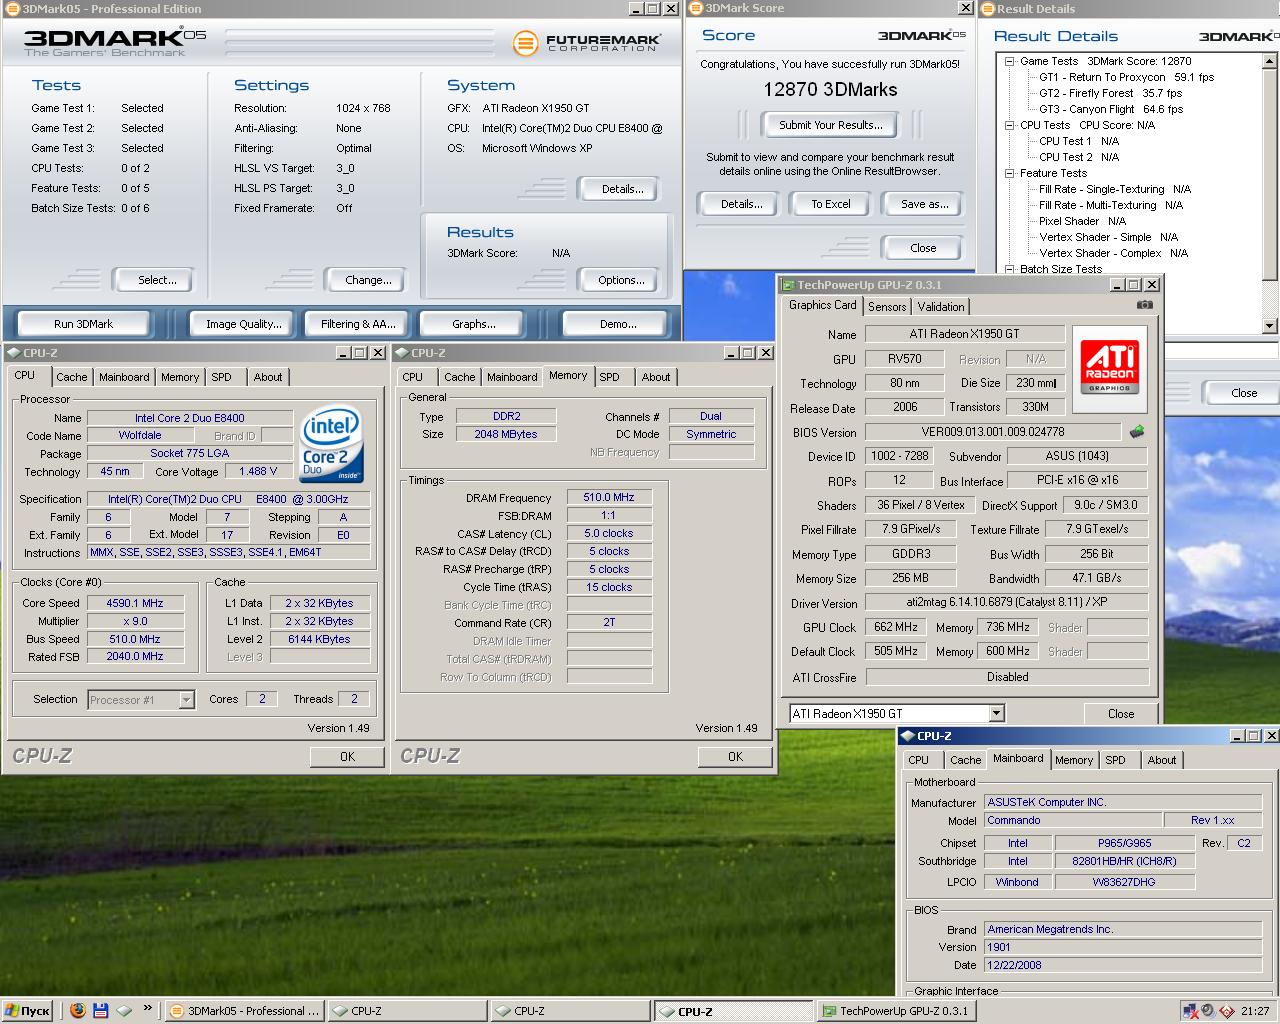Click the Close button in GPU-Z

1121,714
